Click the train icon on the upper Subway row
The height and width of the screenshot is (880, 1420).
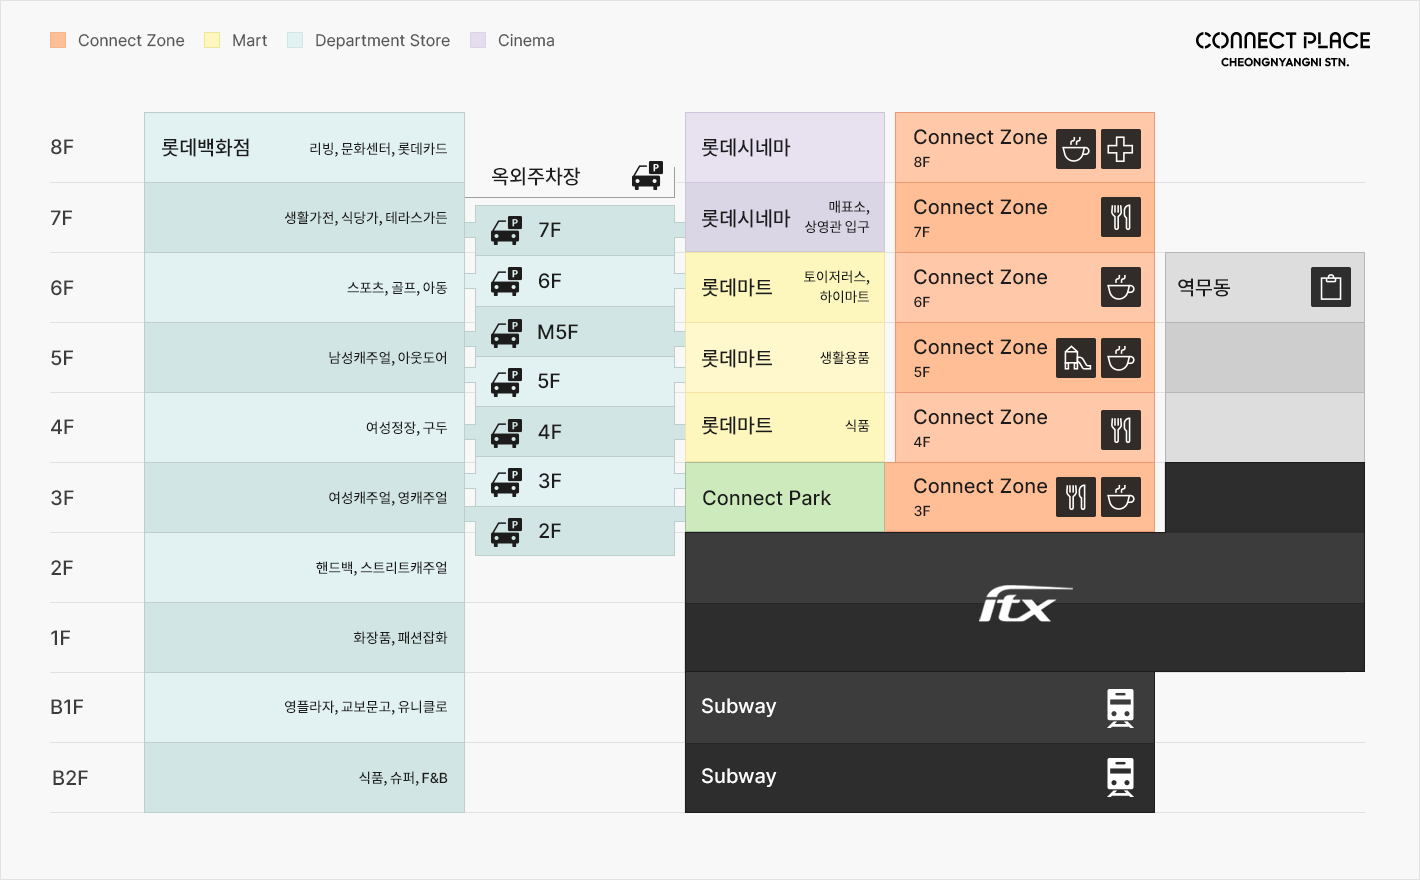tap(1121, 708)
